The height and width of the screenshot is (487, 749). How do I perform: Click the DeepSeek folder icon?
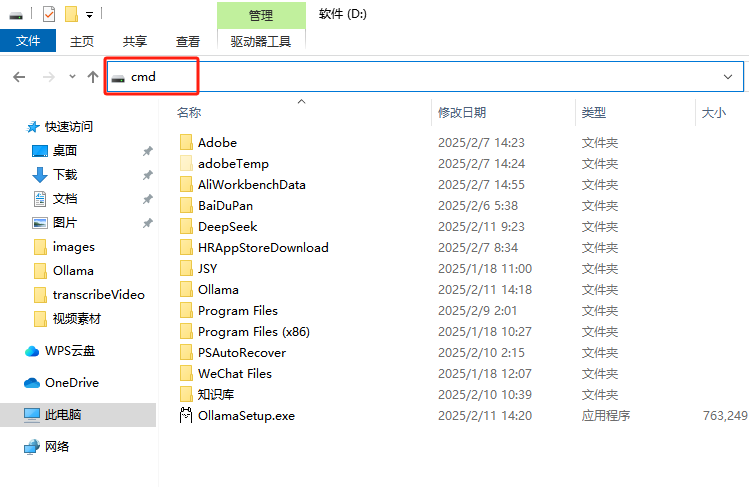click(x=186, y=226)
